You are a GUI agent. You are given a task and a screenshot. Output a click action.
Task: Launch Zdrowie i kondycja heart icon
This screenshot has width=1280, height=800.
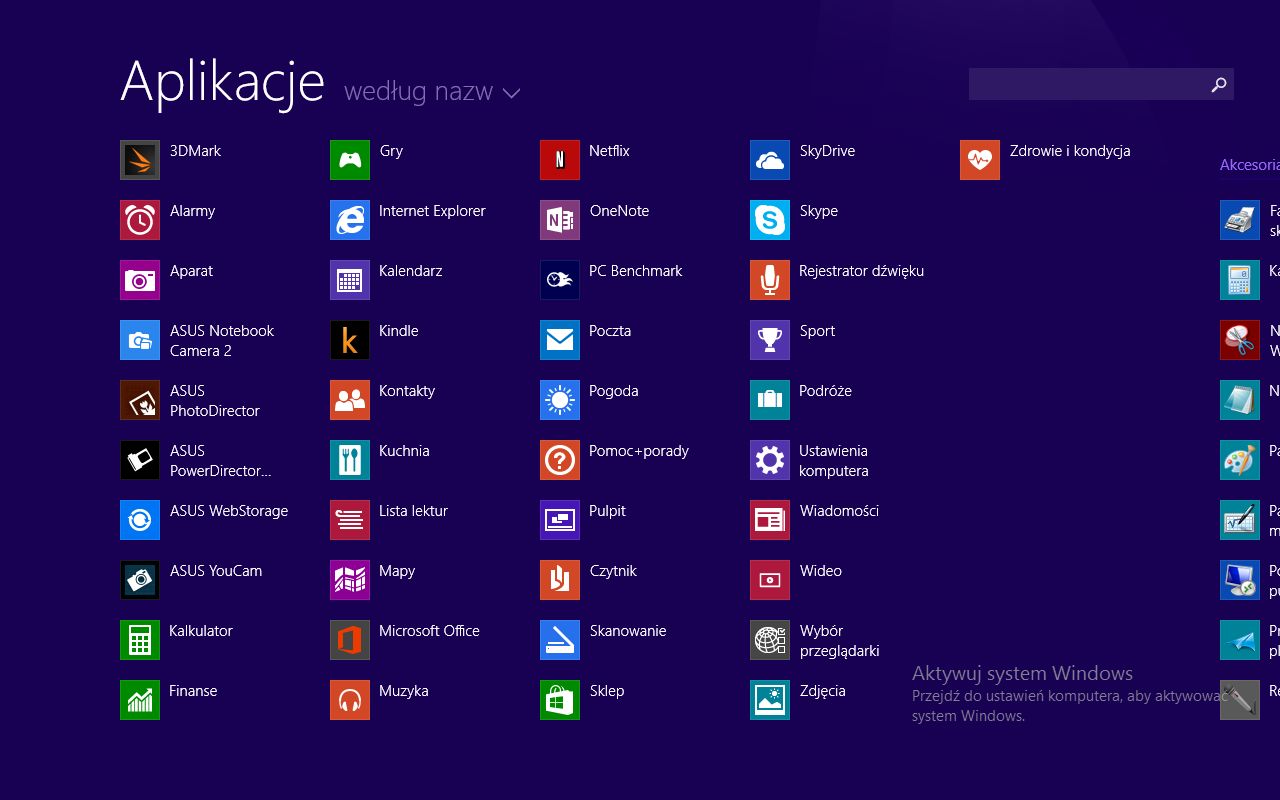(x=980, y=160)
